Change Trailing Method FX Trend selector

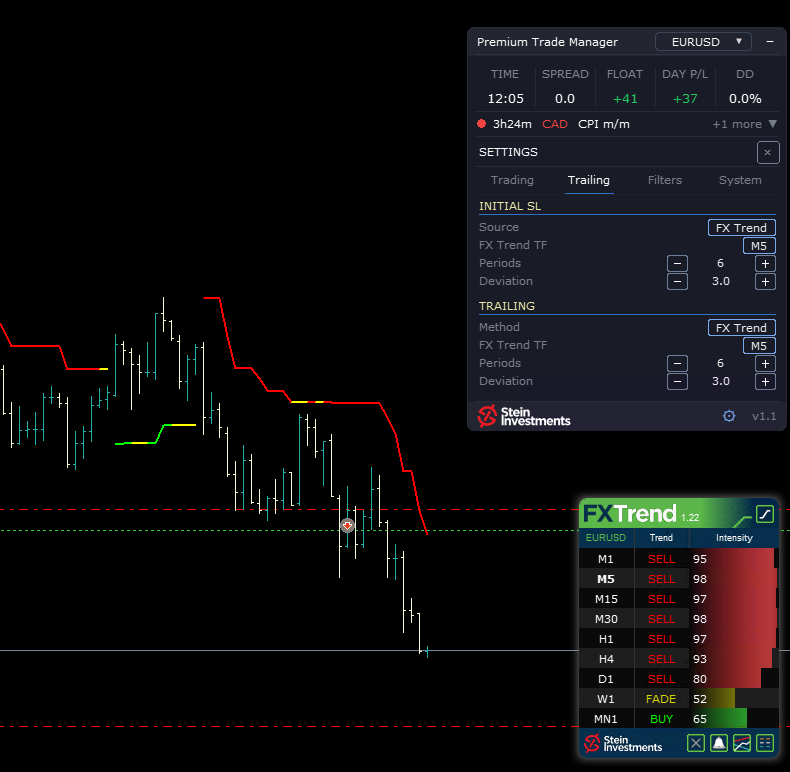point(741,328)
